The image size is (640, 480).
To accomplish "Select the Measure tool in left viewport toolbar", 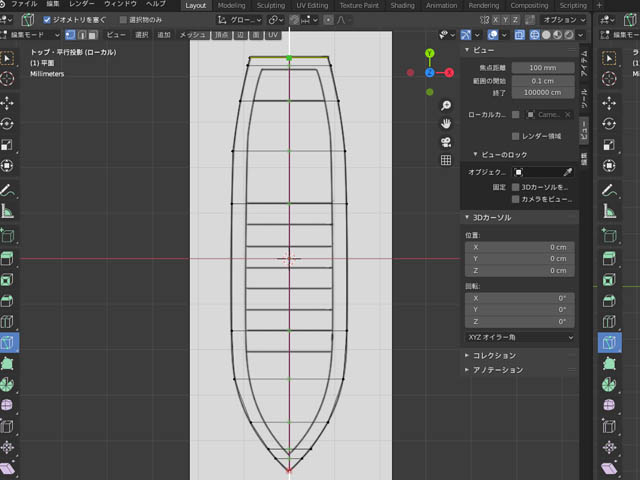I will click(x=7, y=211).
